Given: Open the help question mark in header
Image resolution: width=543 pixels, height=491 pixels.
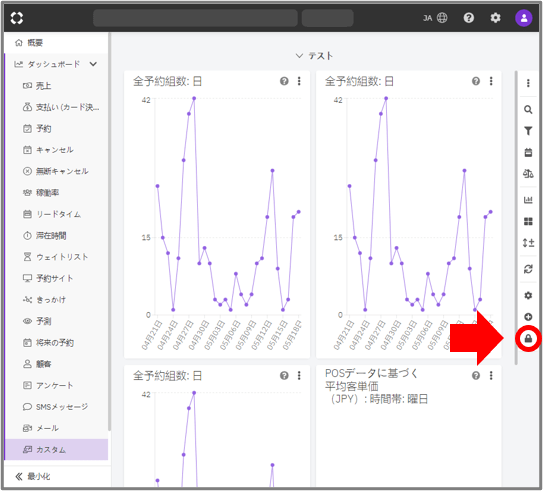Looking at the screenshot, I should 469,18.
